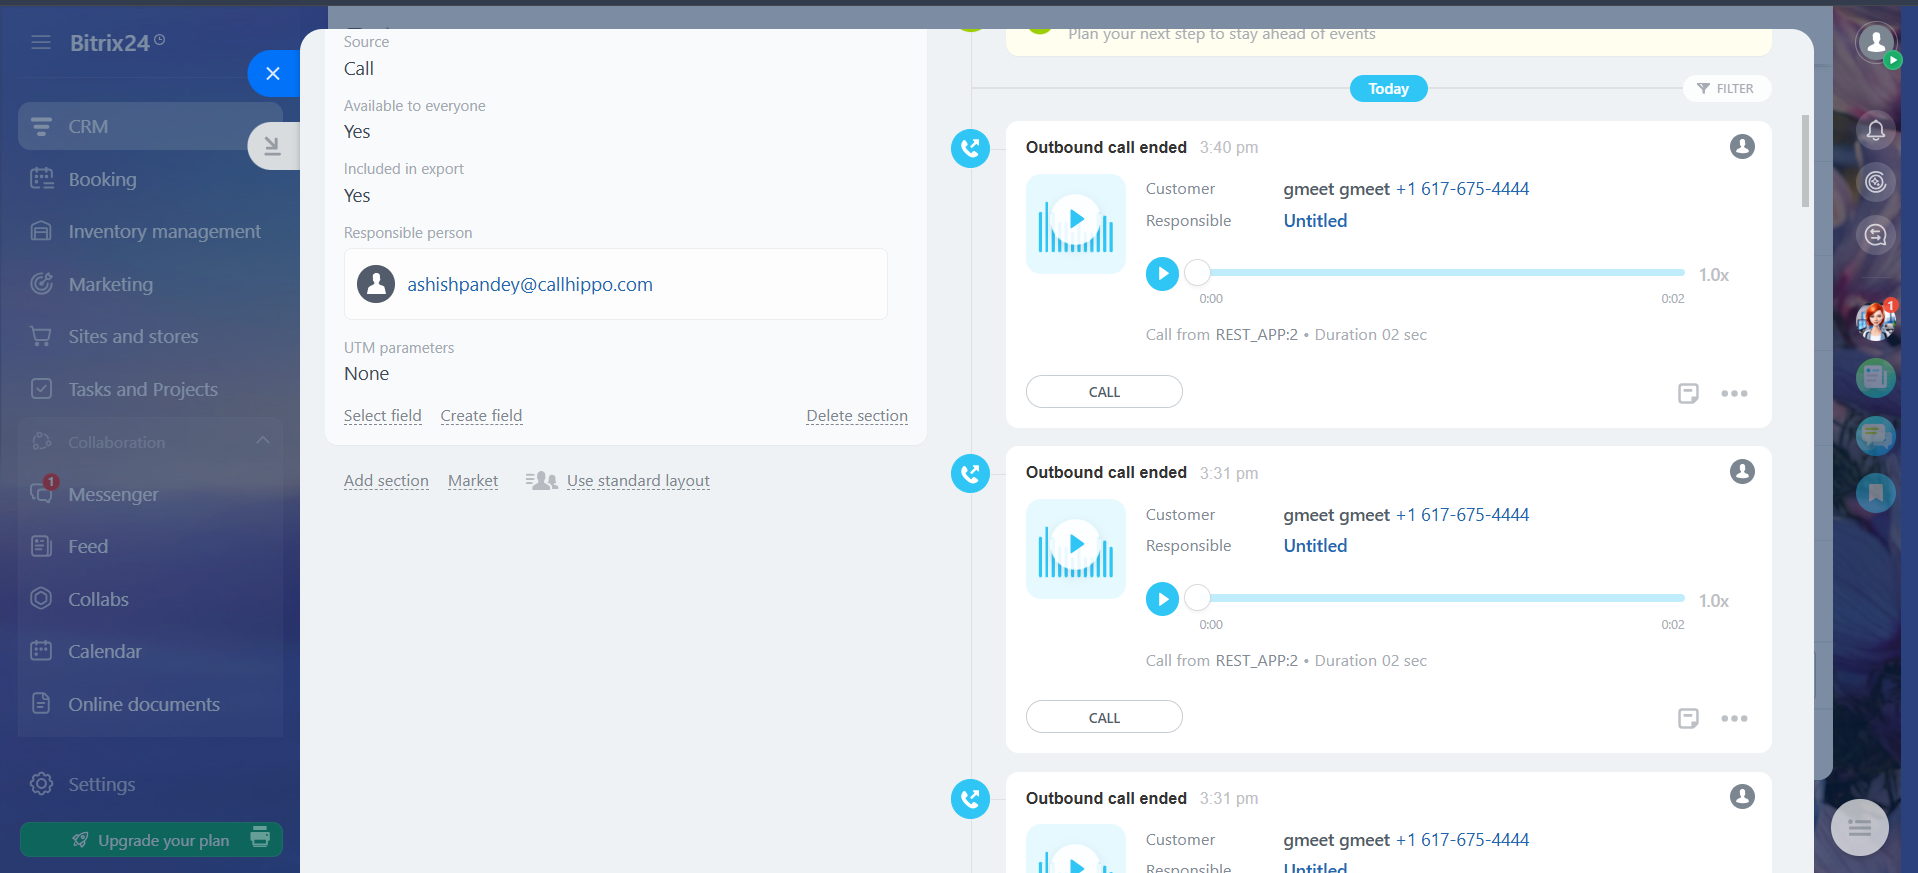Click phone number in first 3:31 pm call

pyautogui.click(x=1462, y=515)
